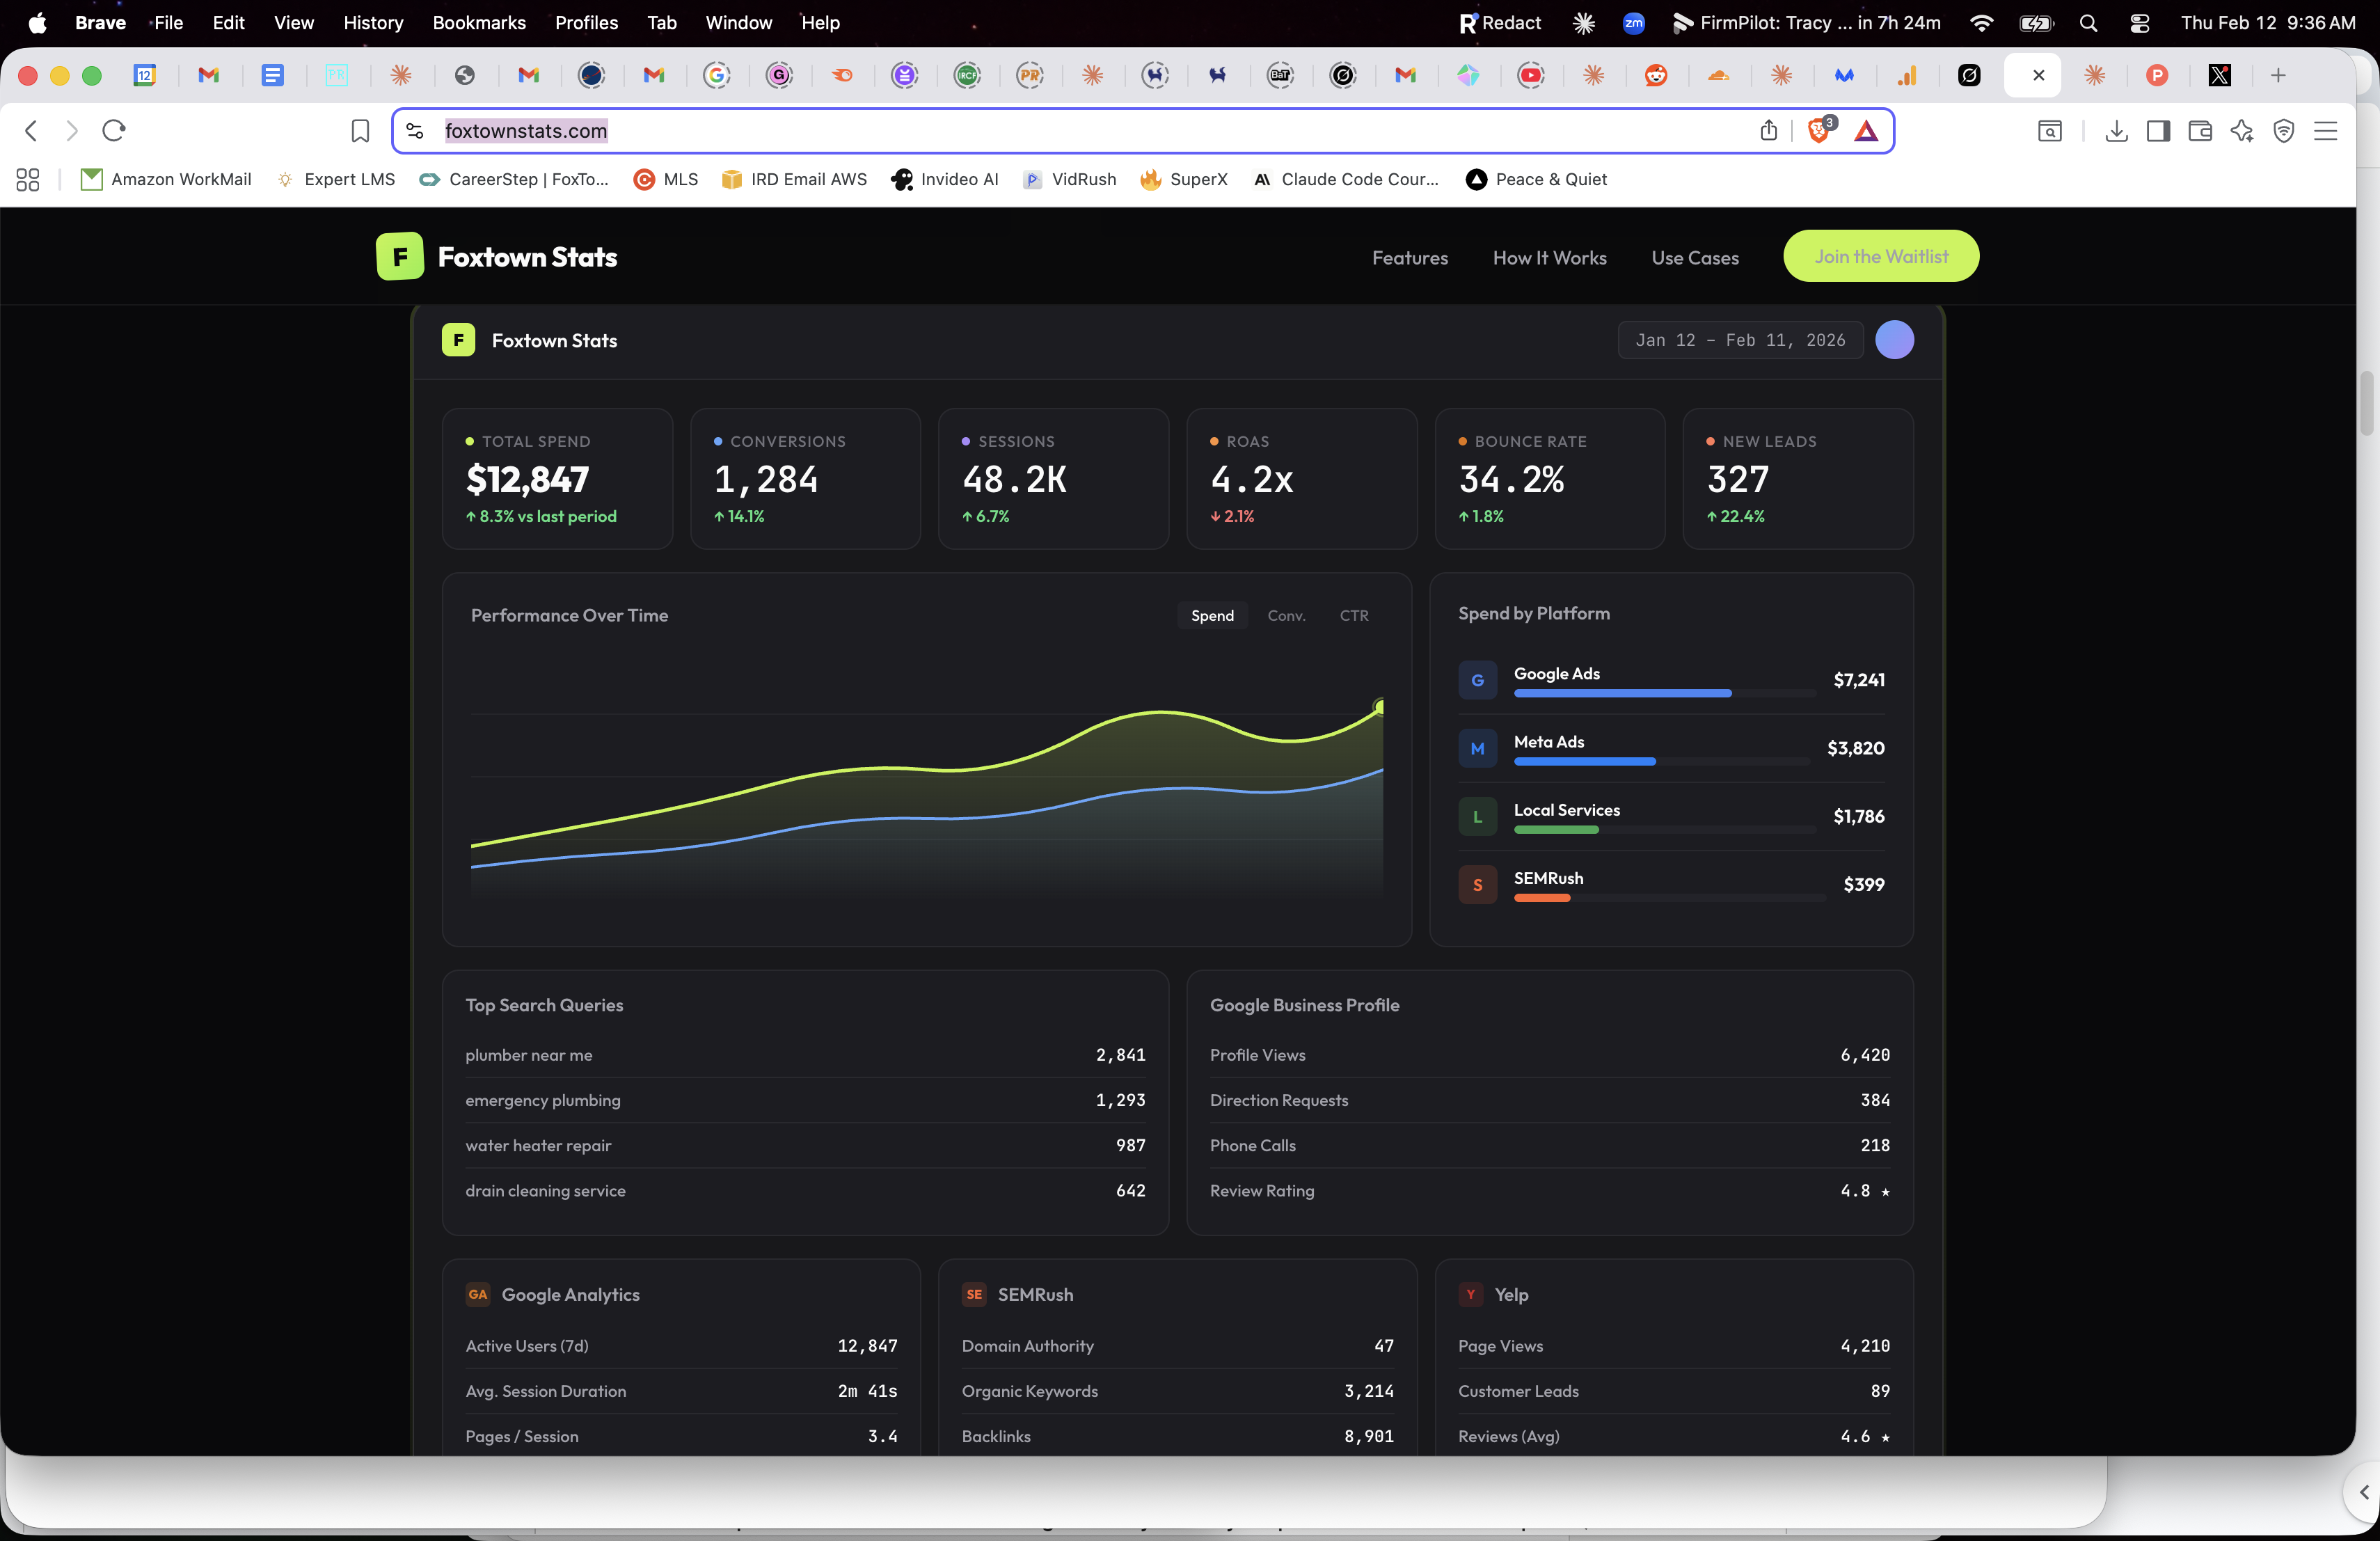Open the Jan 12 – Feb 11 date range selector
2380x1541 pixels.
pos(1740,340)
